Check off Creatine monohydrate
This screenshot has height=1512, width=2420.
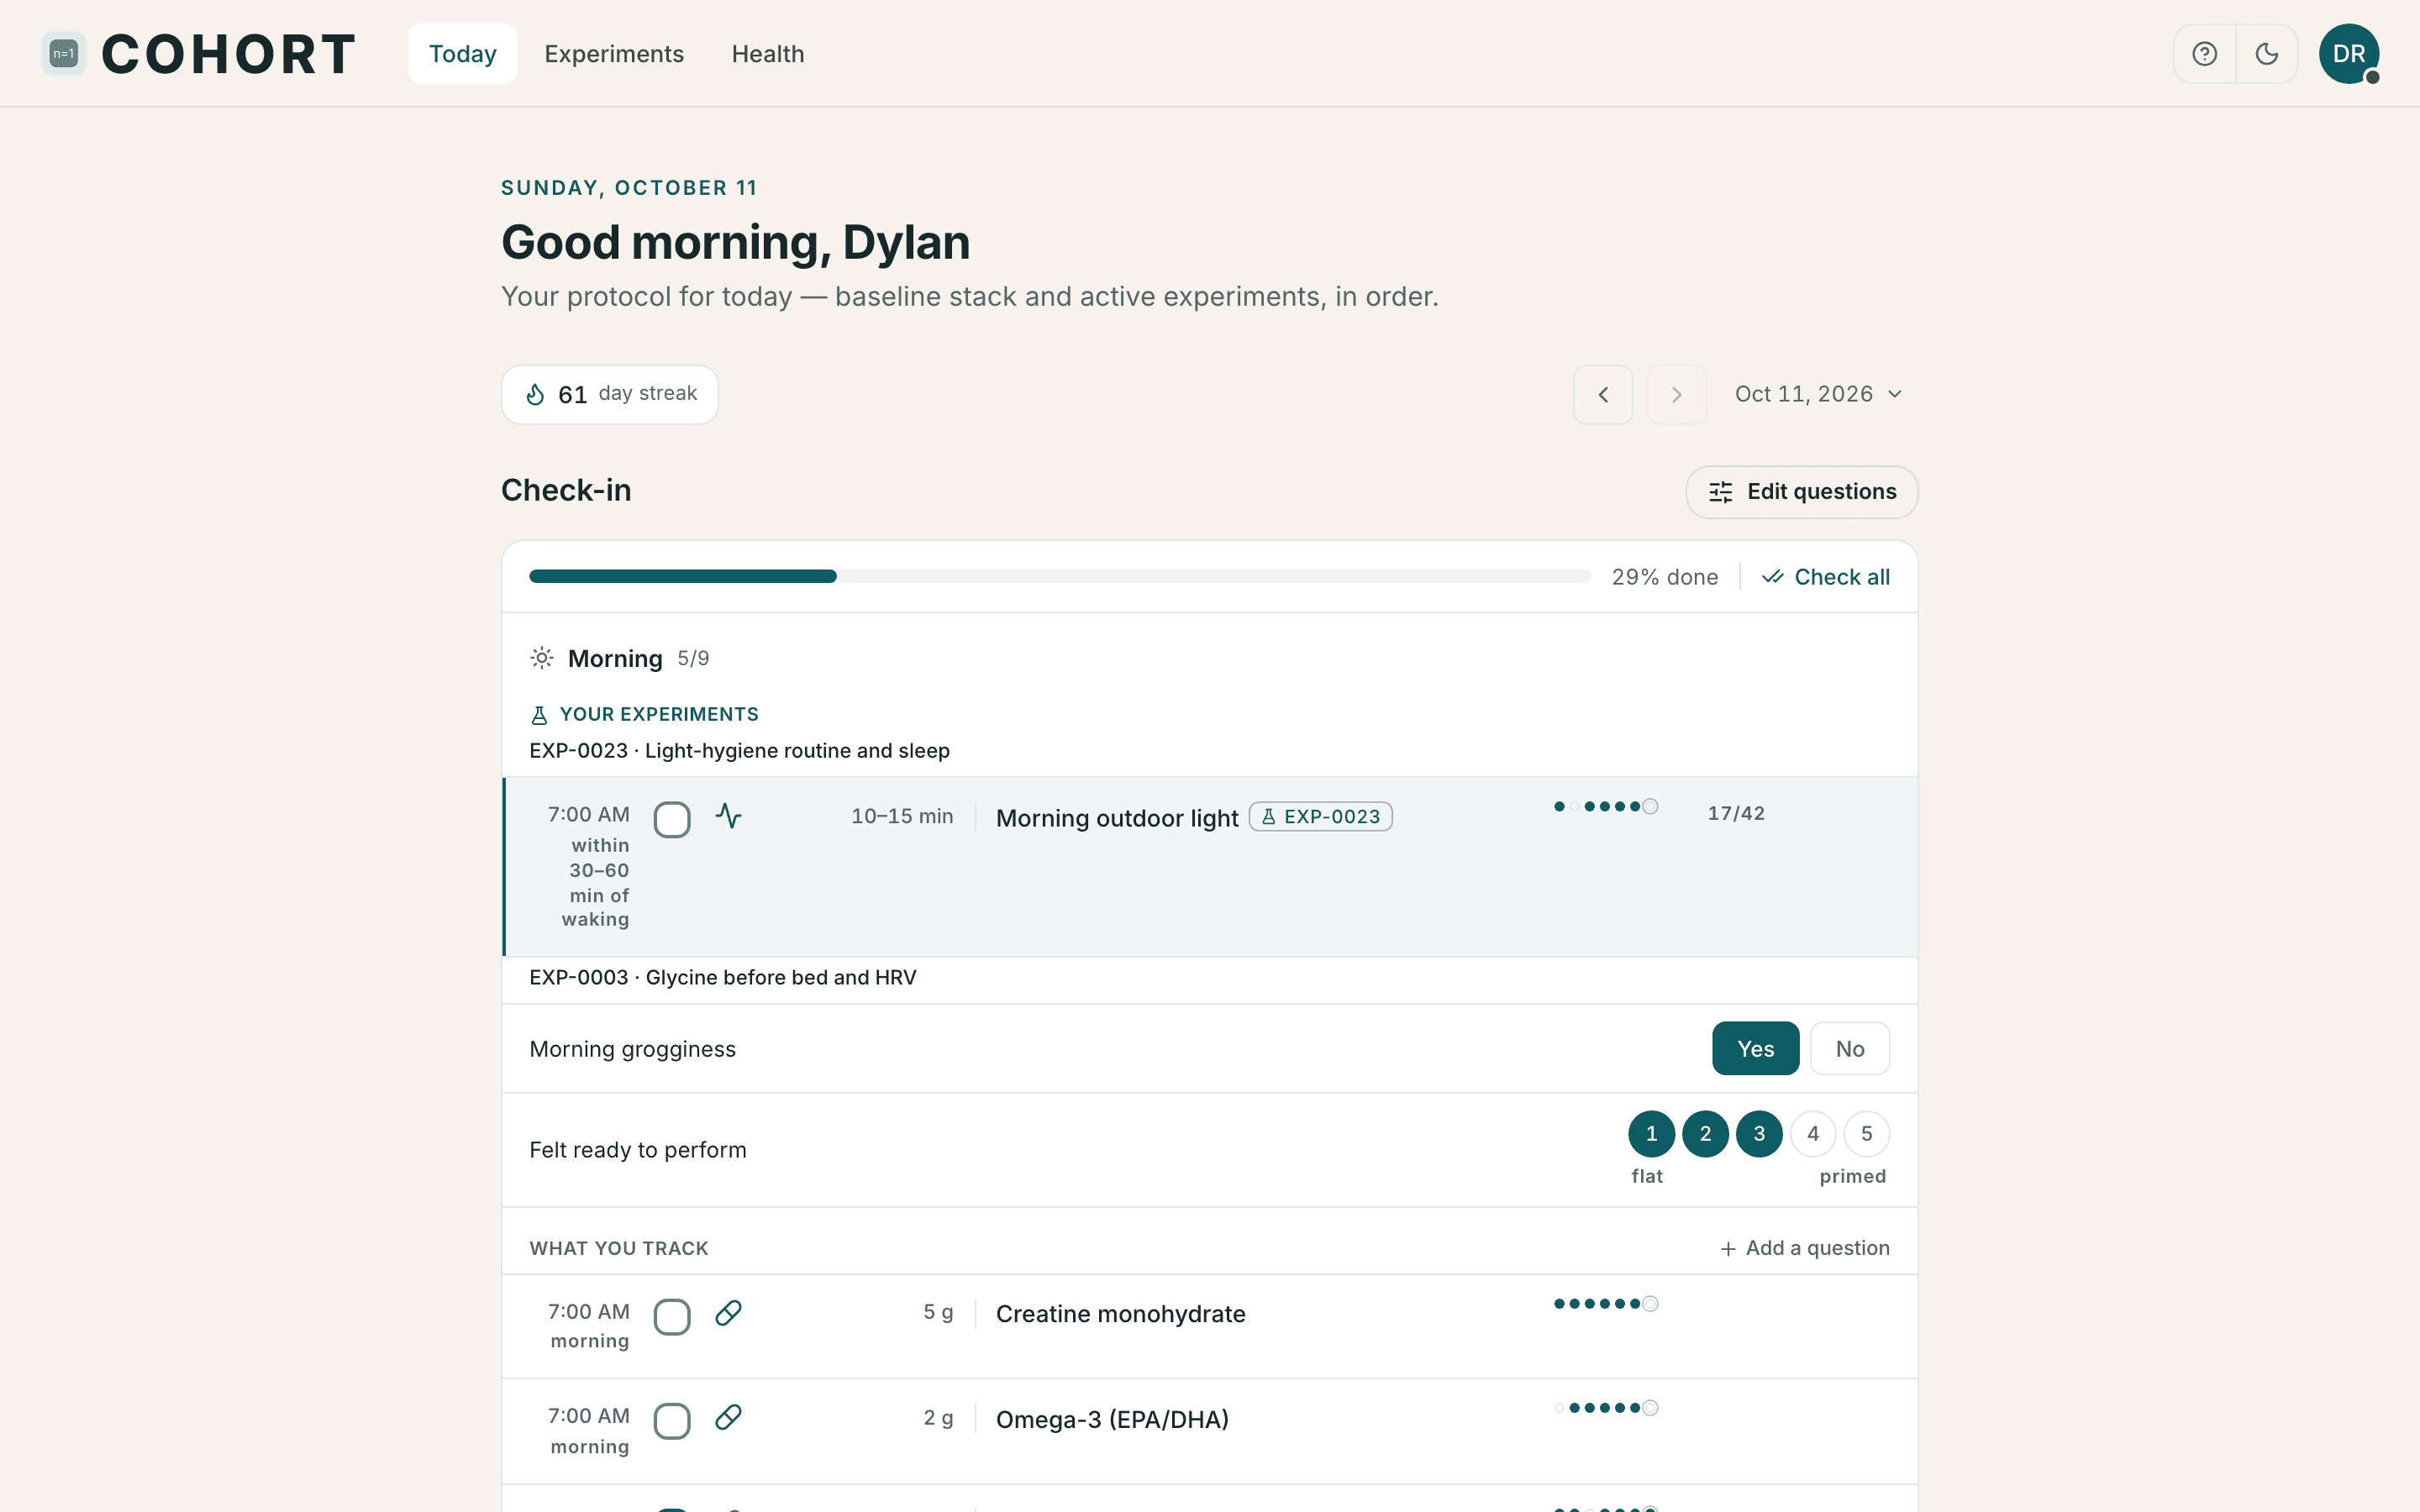pos(672,1317)
